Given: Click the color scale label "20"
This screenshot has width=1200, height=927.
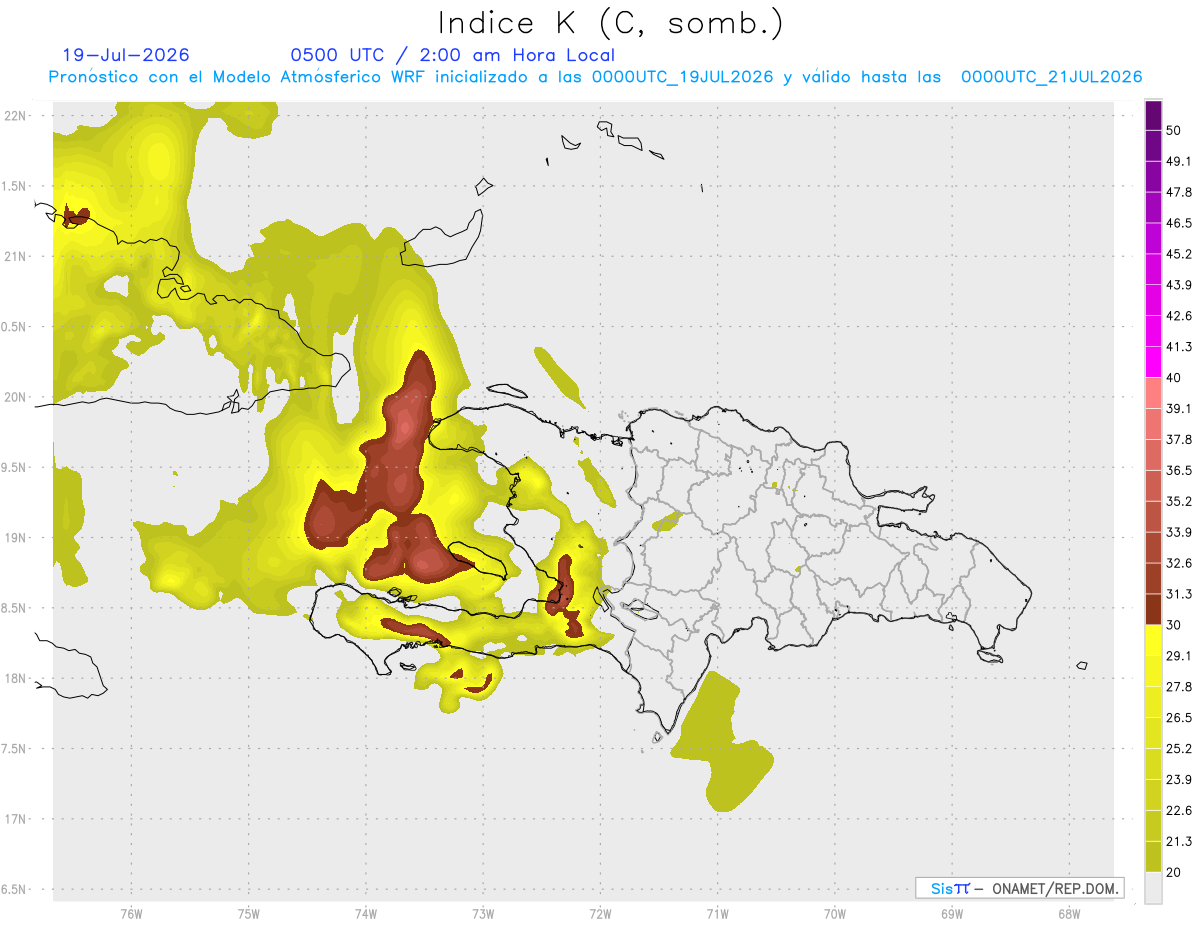Looking at the screenshot, I should point(1176,872).
